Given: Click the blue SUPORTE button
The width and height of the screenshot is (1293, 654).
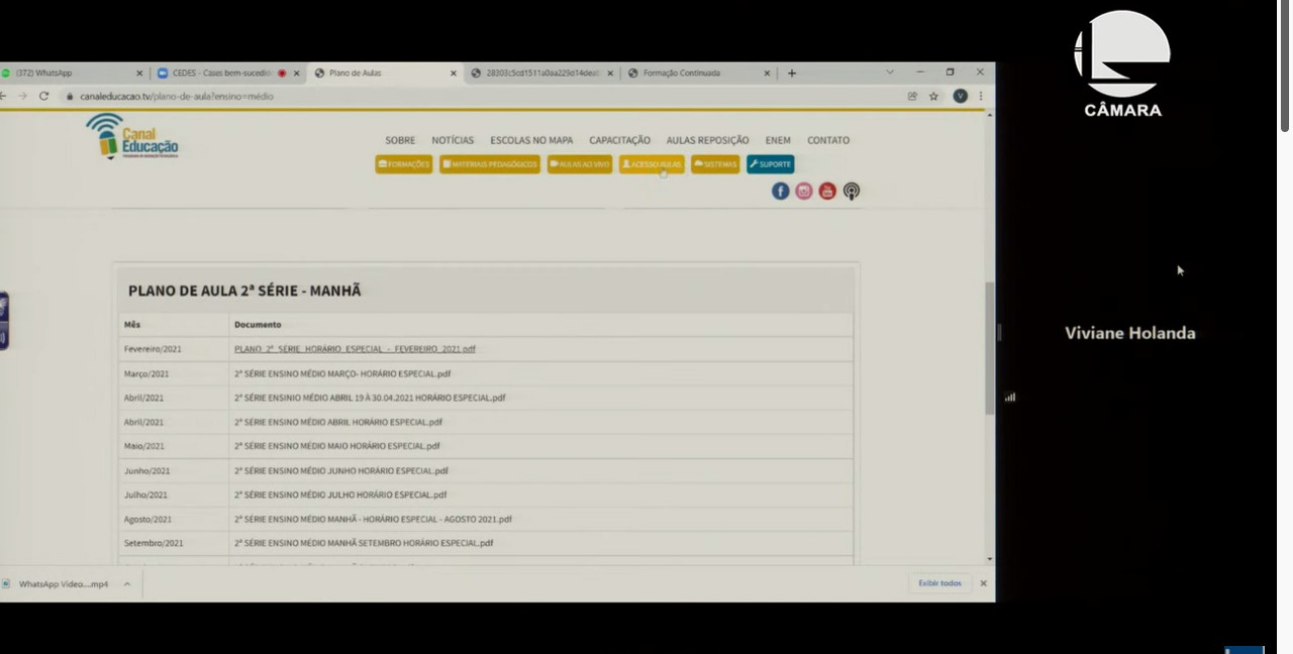Looking at the screenshot, I should coord(770,164).
